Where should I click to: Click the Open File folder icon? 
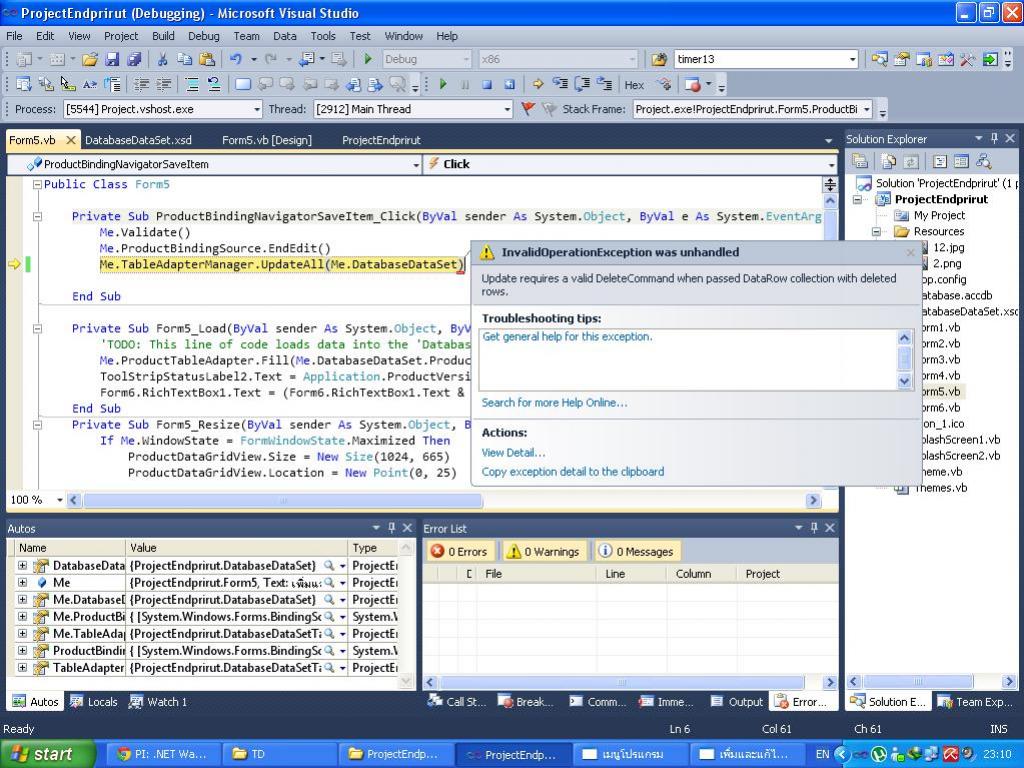[x=90, y=60]
